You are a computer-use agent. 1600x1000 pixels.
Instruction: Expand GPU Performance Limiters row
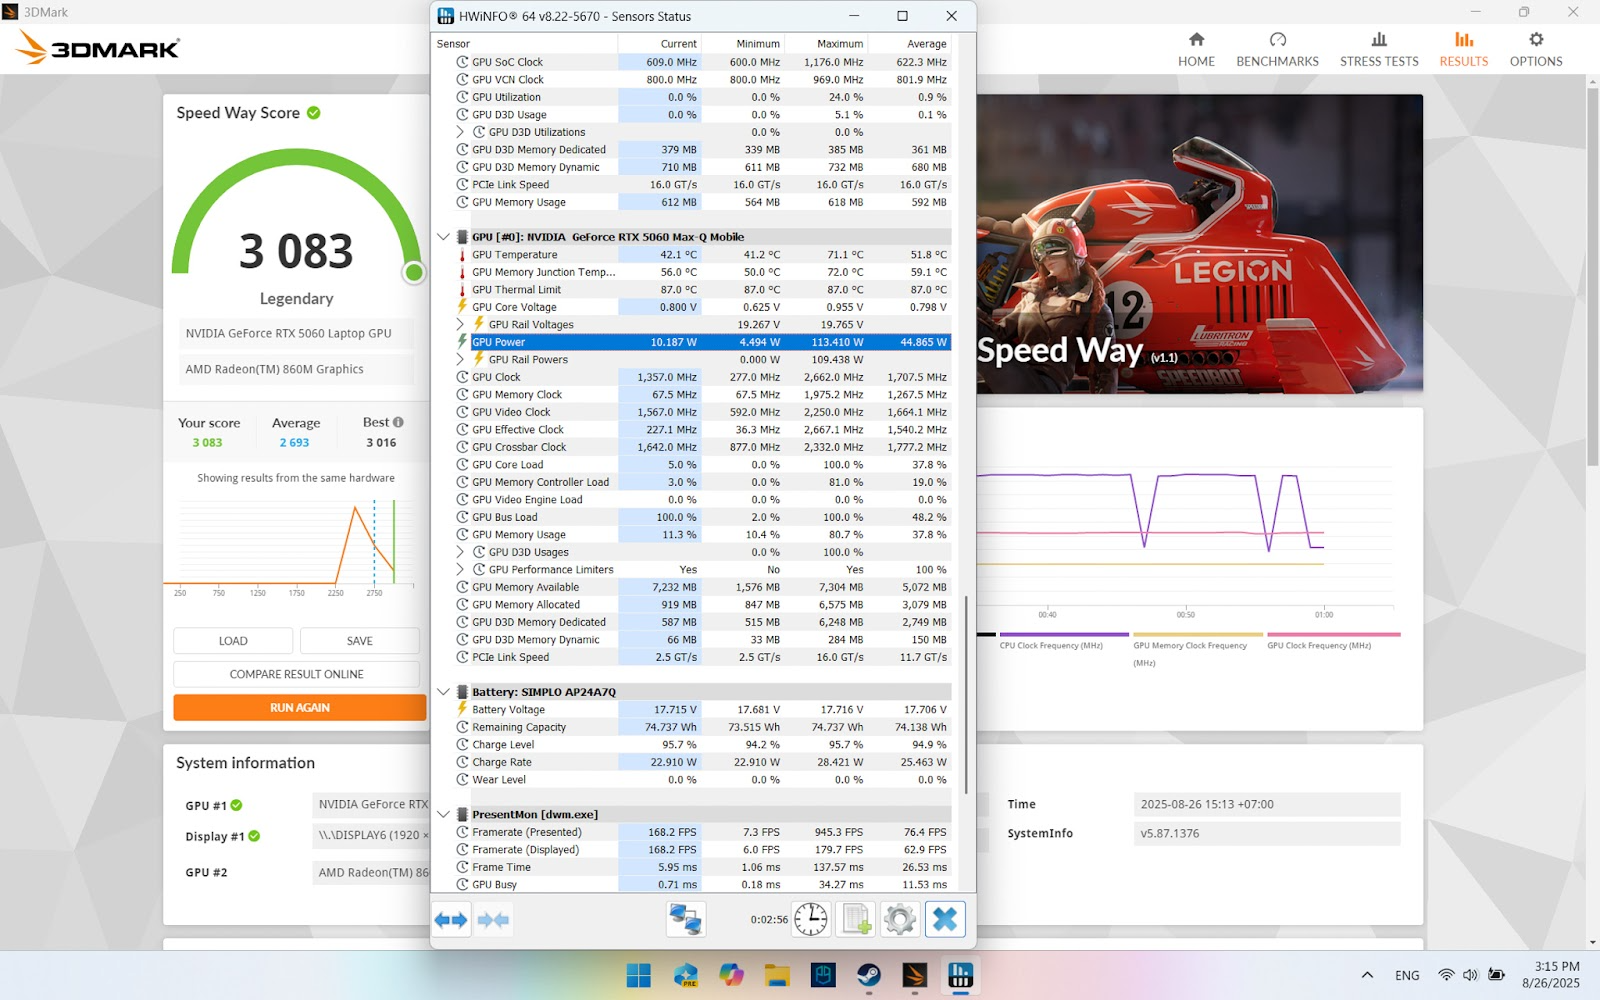460,569
